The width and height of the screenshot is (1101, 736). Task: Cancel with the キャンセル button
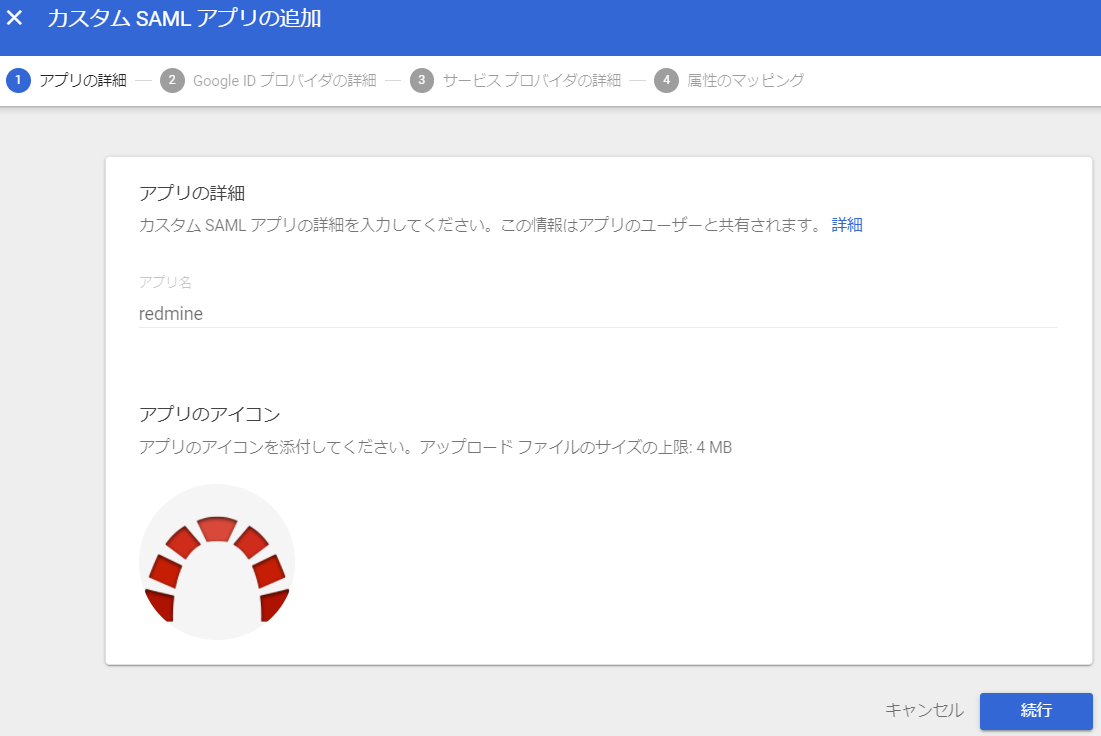point(924,710)
